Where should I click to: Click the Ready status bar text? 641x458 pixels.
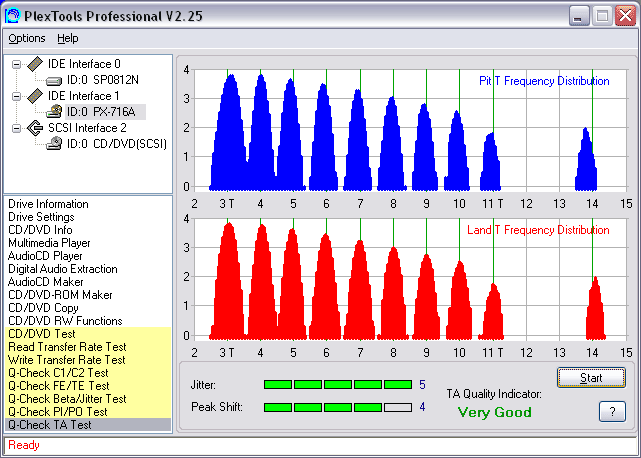(24, 445)
